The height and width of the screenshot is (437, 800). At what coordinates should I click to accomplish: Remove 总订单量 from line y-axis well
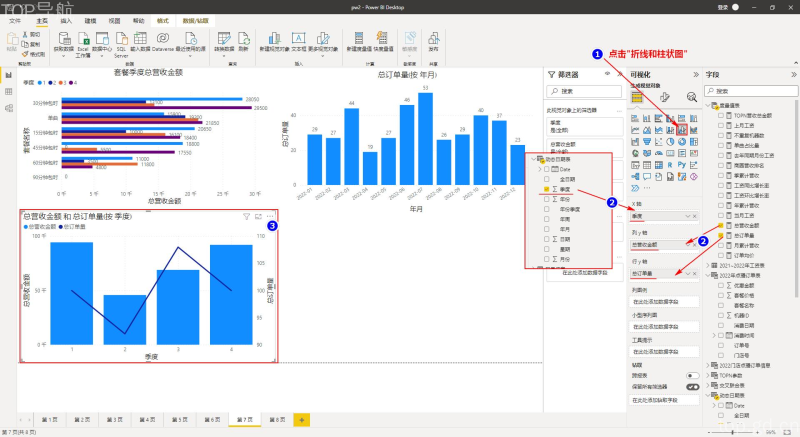tap(694, 274)
